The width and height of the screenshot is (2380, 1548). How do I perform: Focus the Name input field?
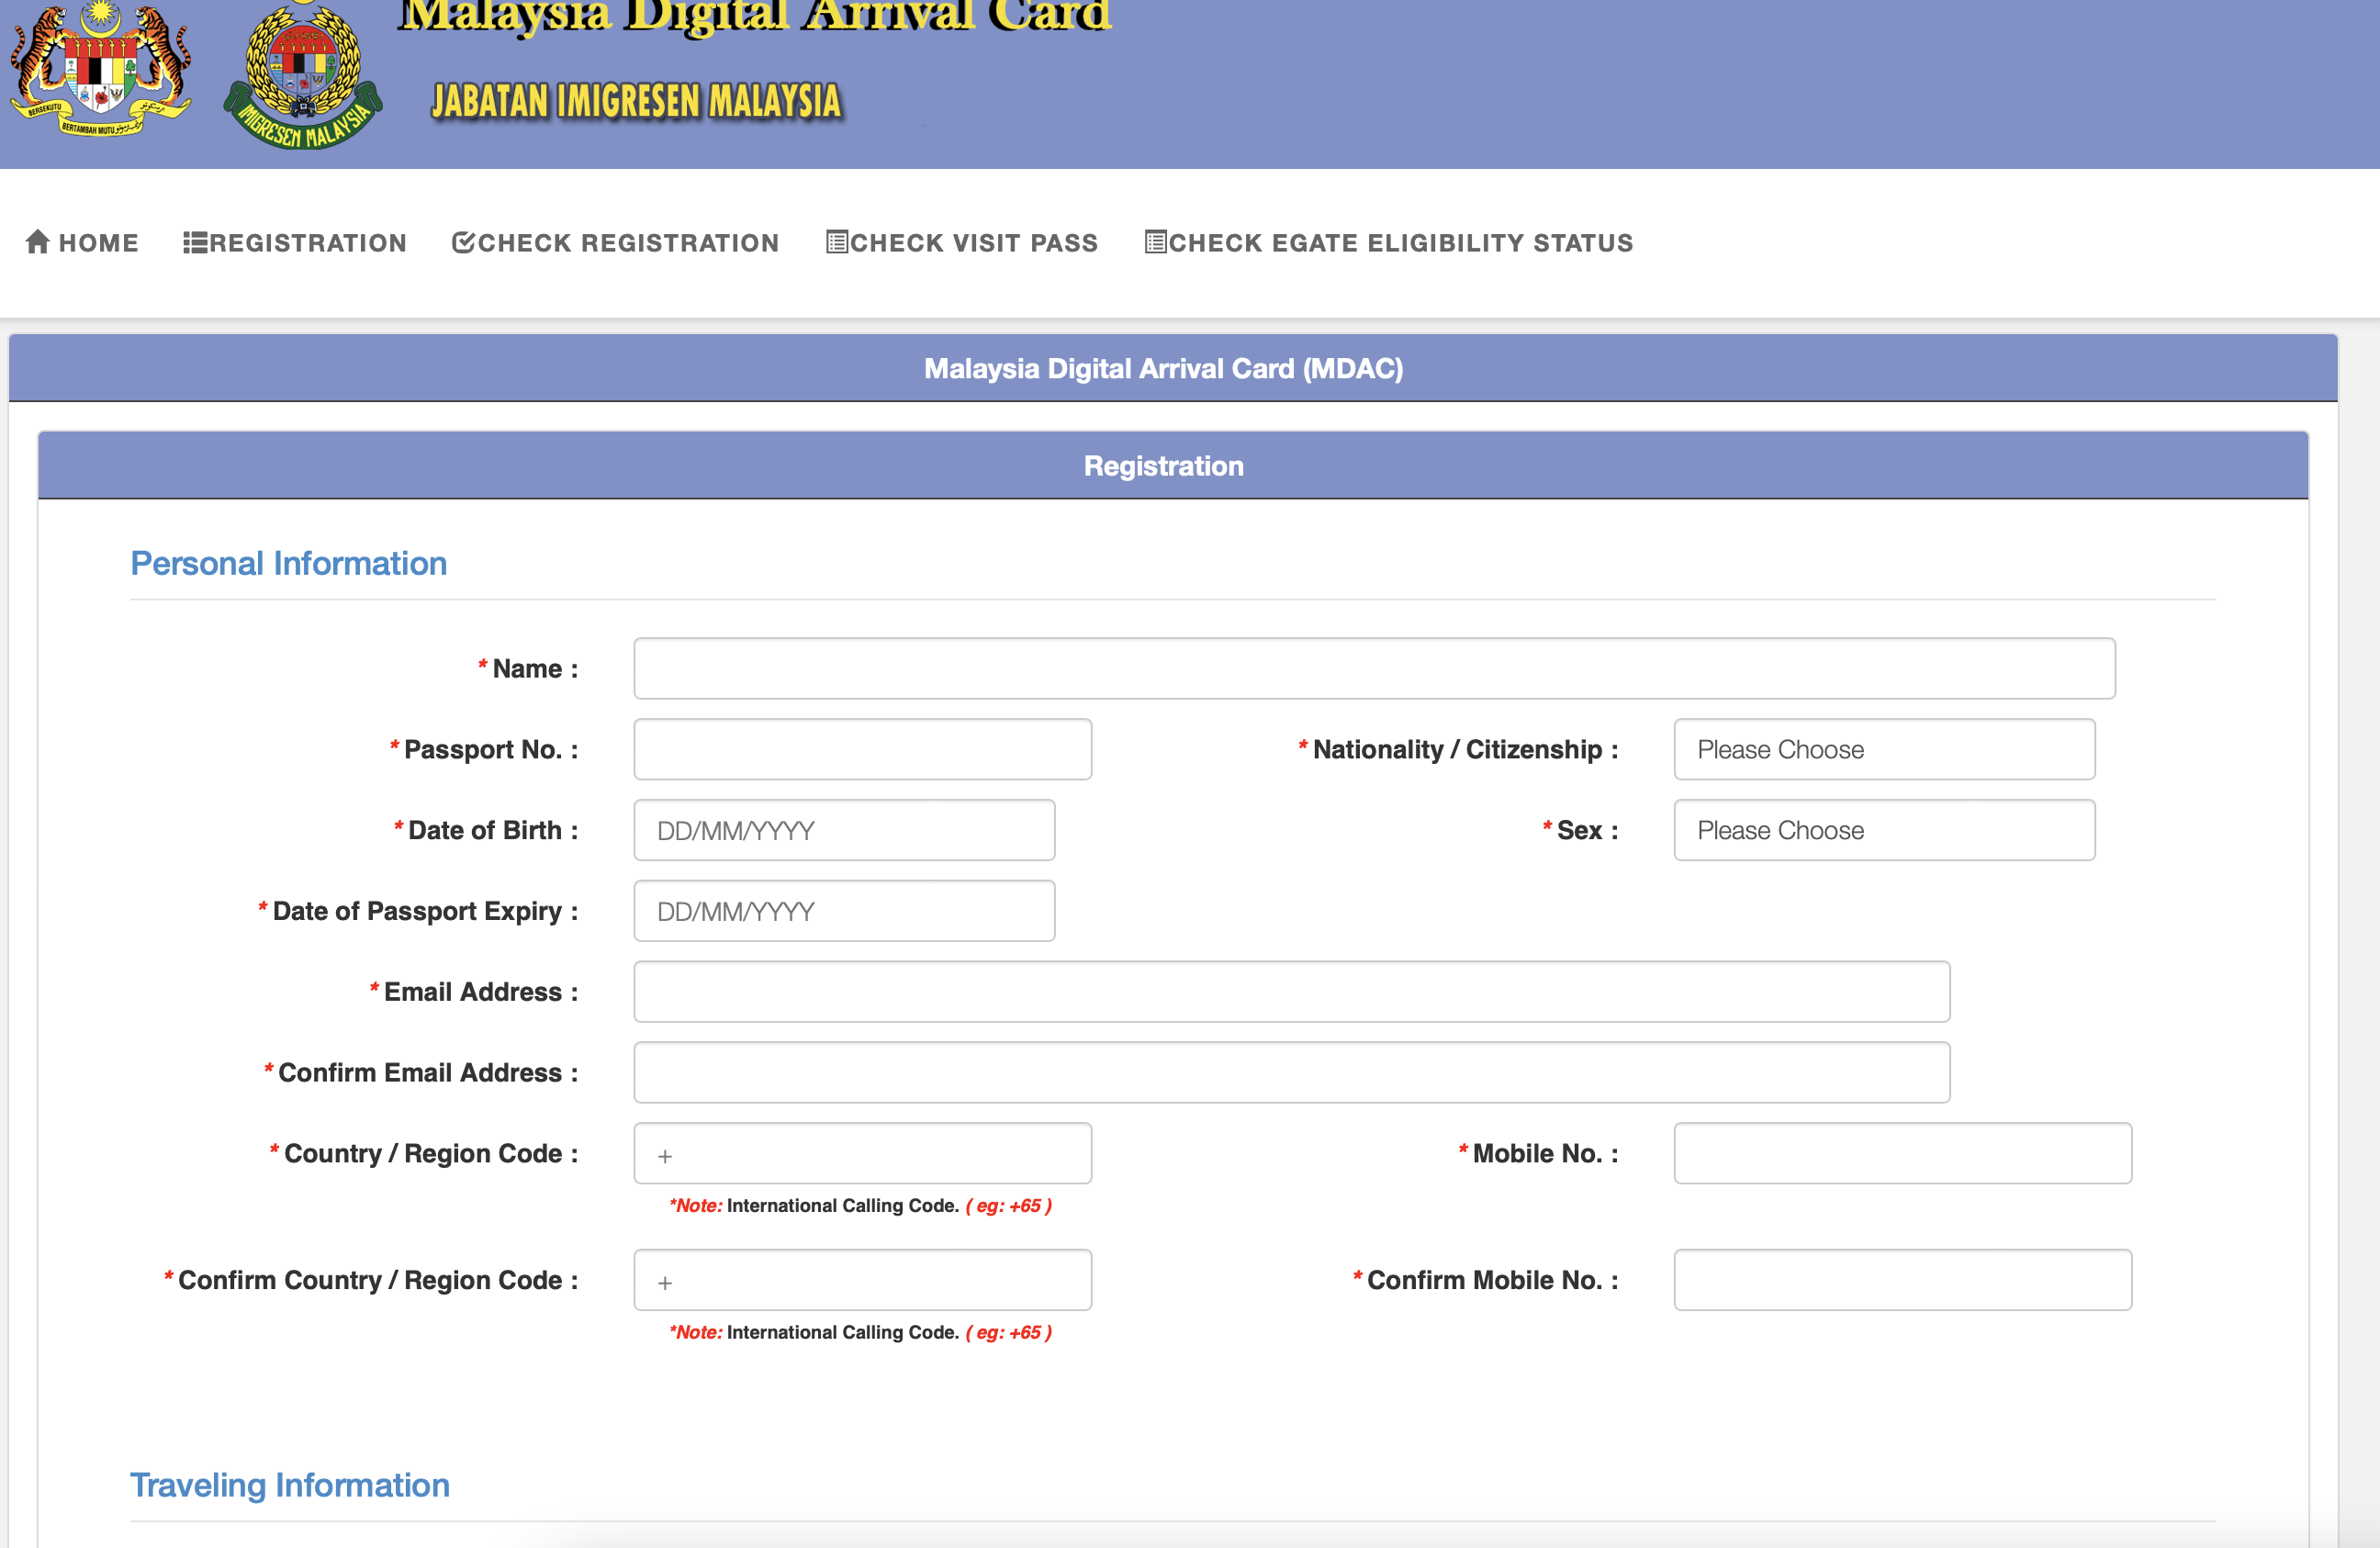pyautogui.click(x=1373, y=668)
